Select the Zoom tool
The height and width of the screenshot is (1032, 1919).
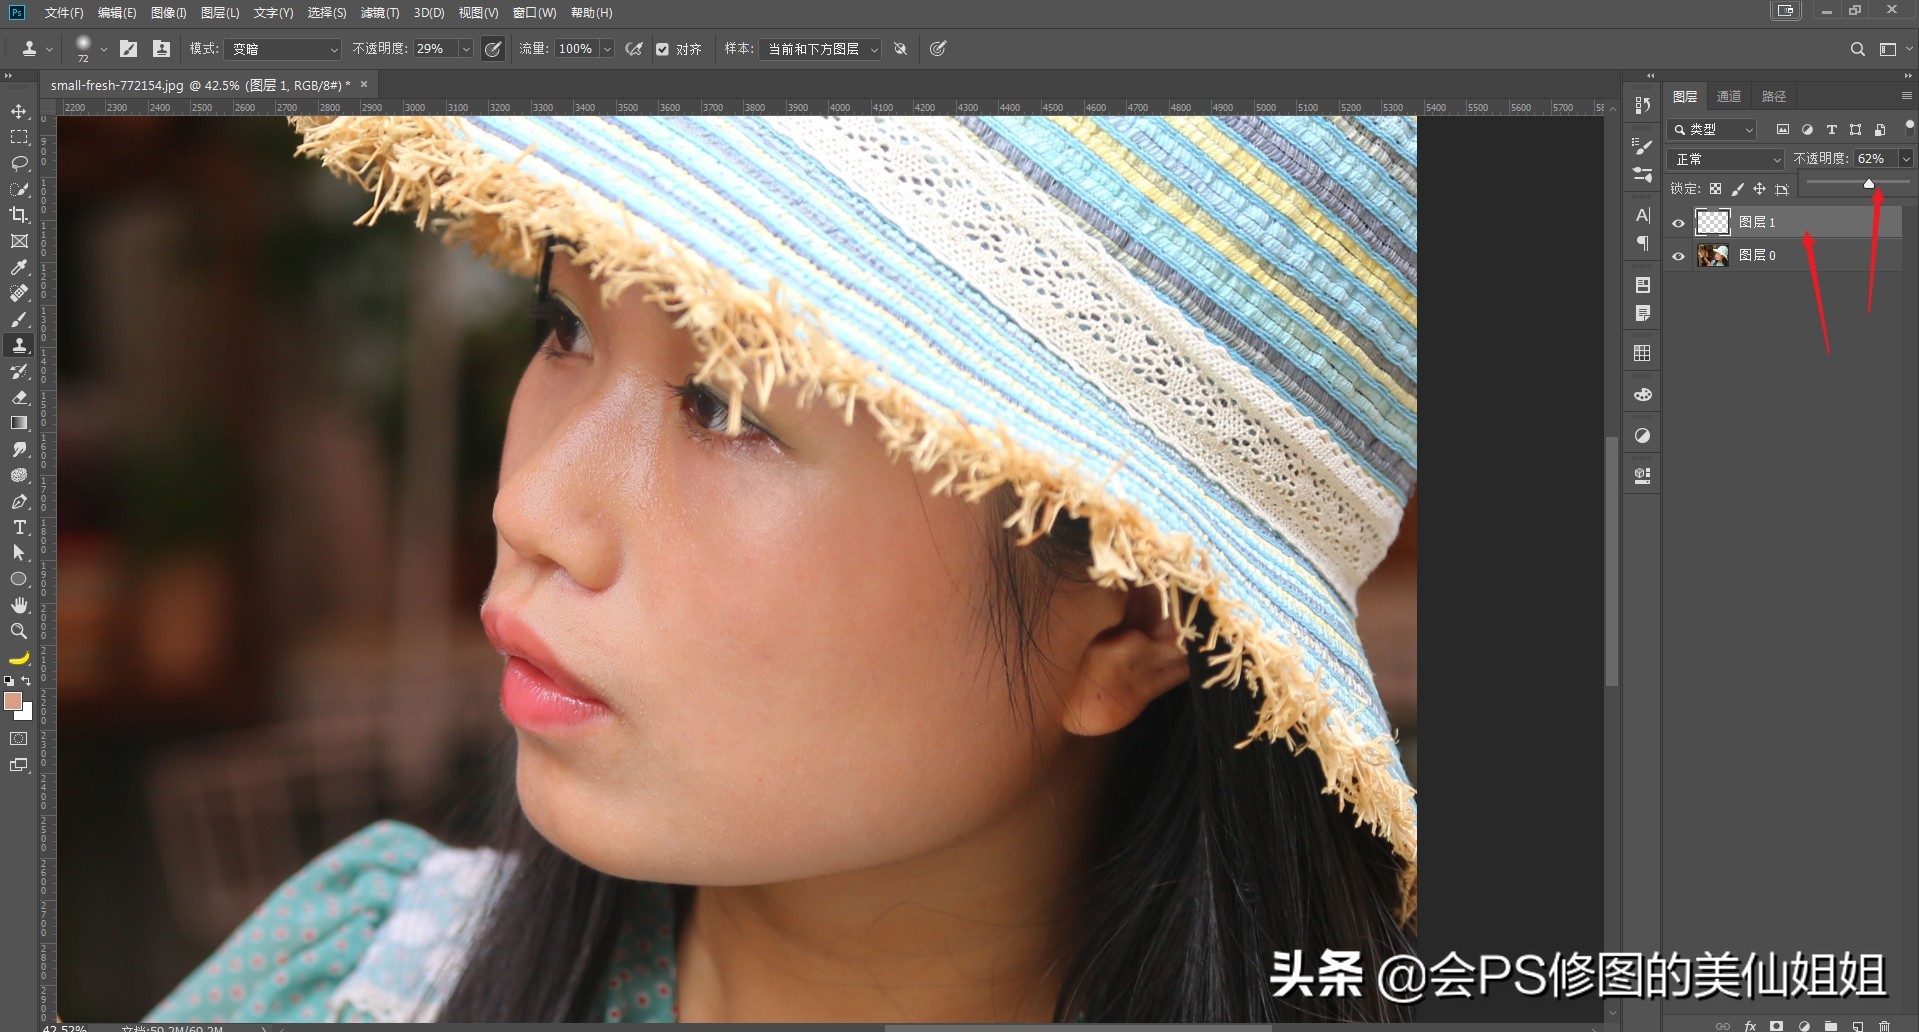point(18,631)
